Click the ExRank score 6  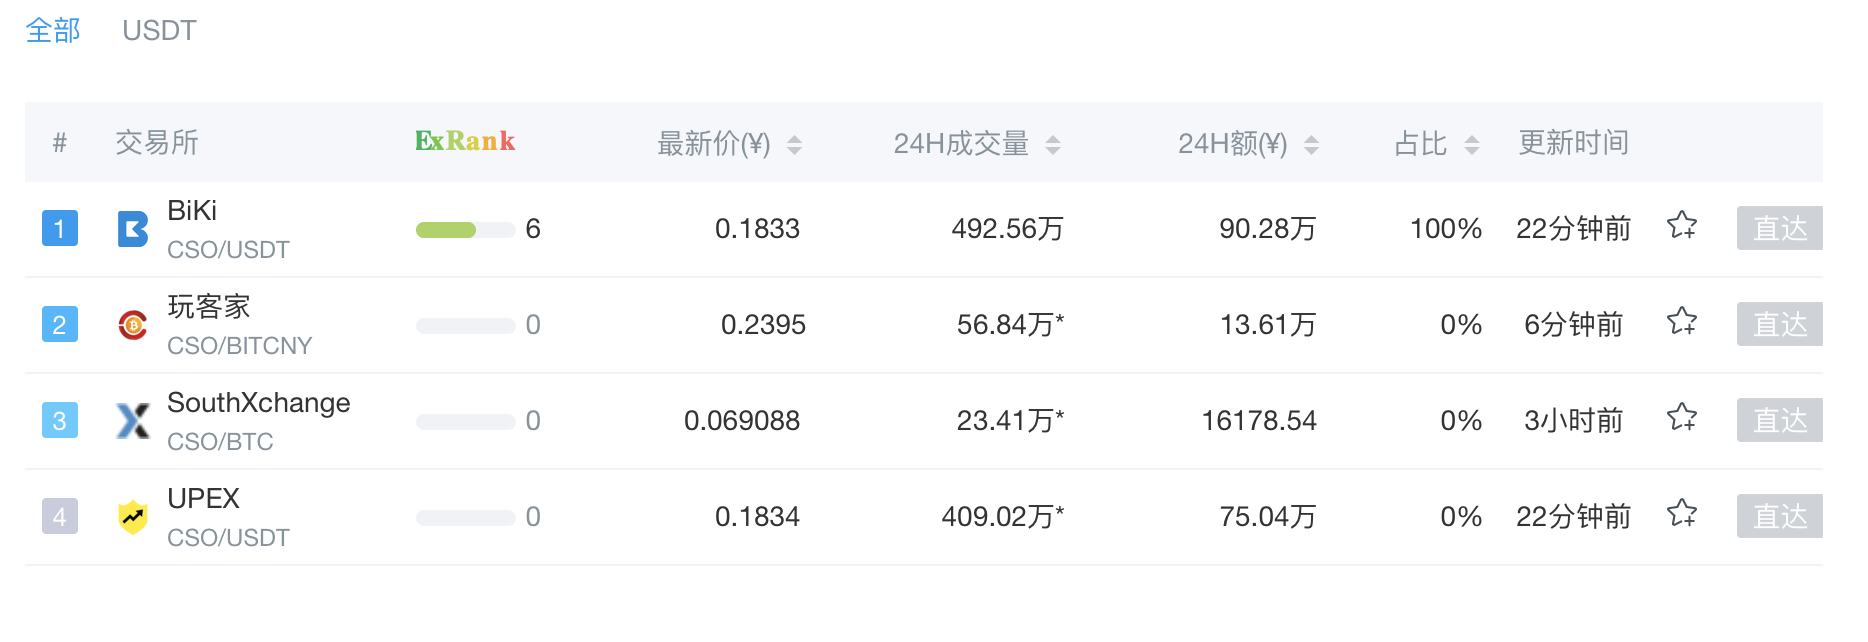533,229
